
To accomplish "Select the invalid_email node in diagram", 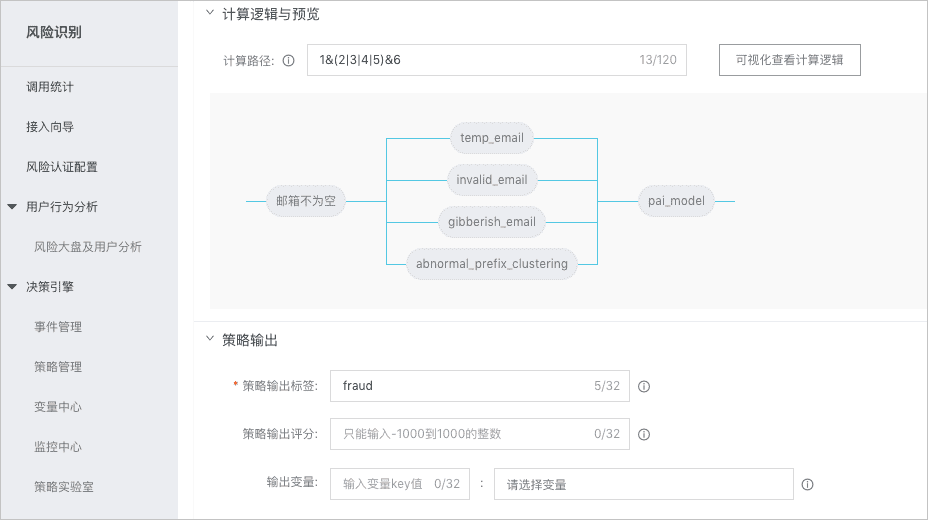I will [x=492, y=180].
